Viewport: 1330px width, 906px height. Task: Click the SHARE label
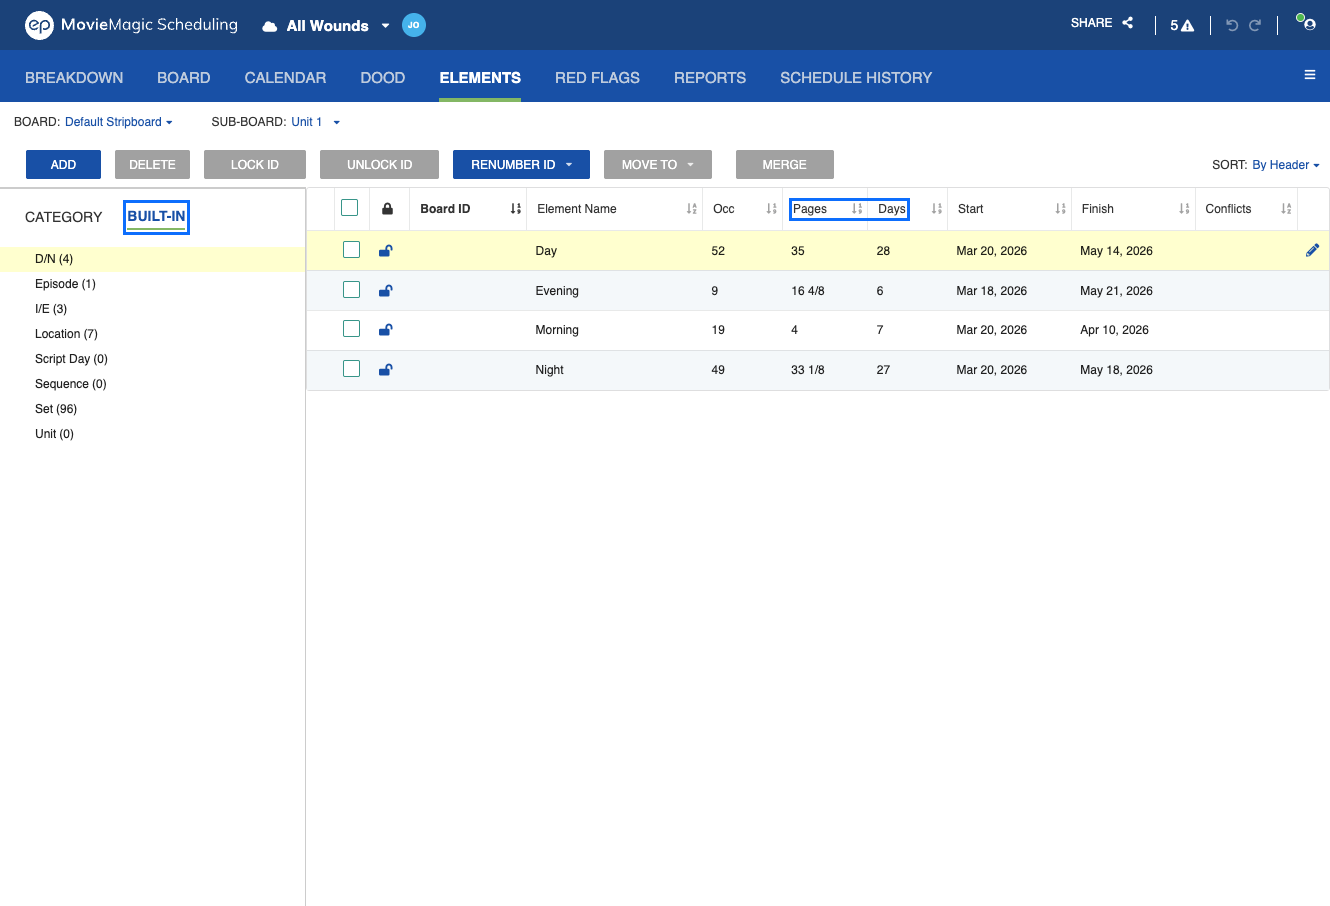(1091, 22)
